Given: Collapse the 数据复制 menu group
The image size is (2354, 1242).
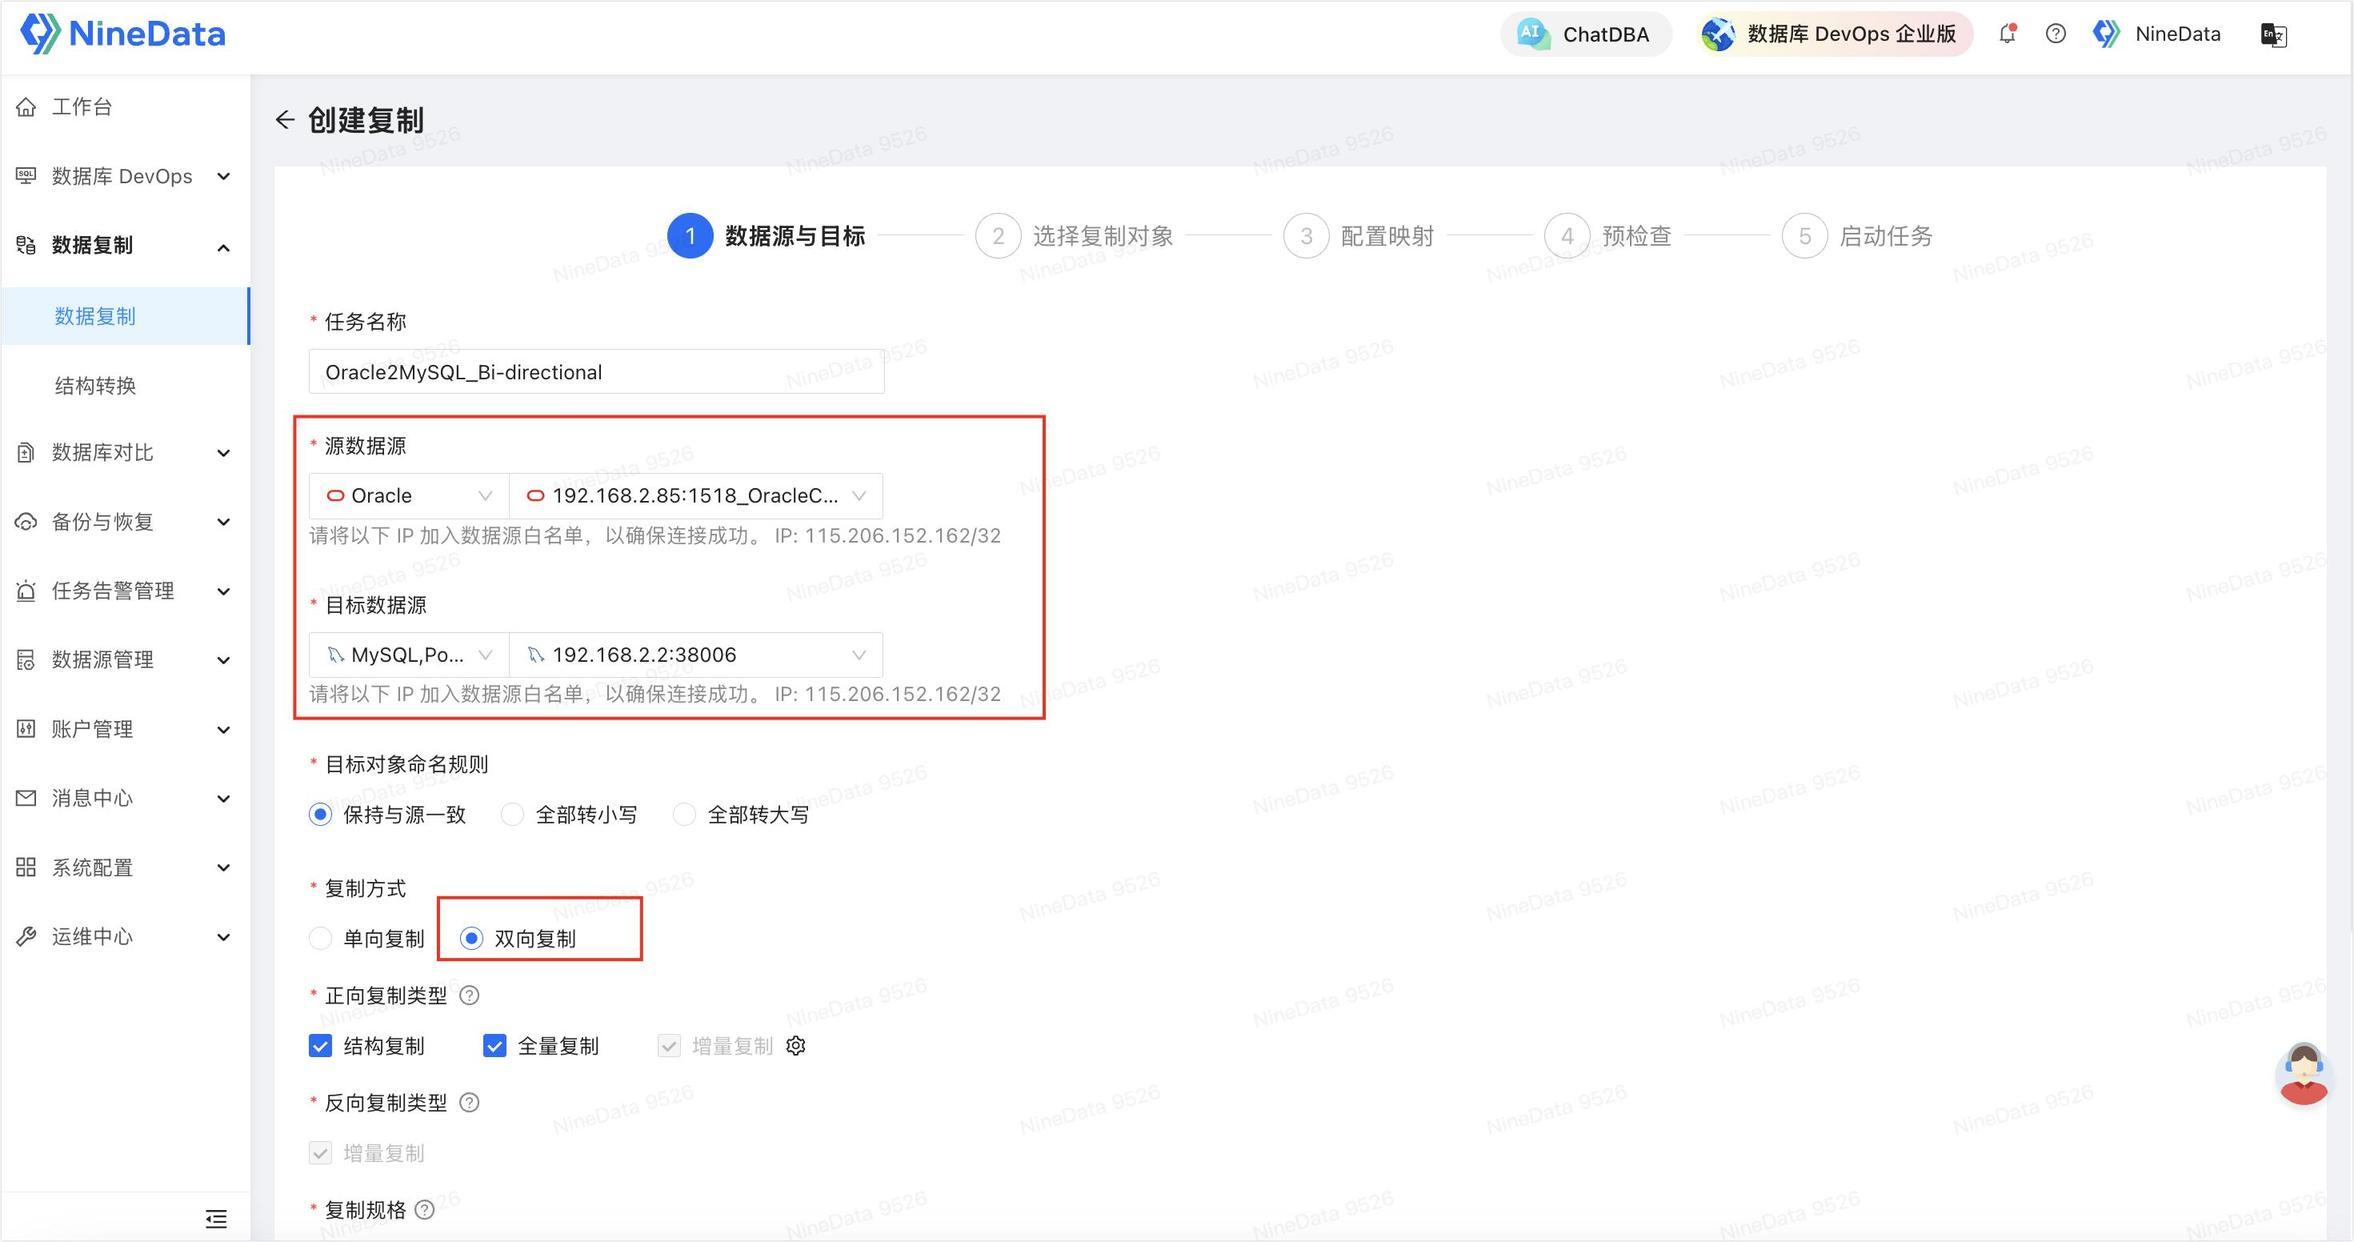Looking at the screenshot, I should 125,245.
